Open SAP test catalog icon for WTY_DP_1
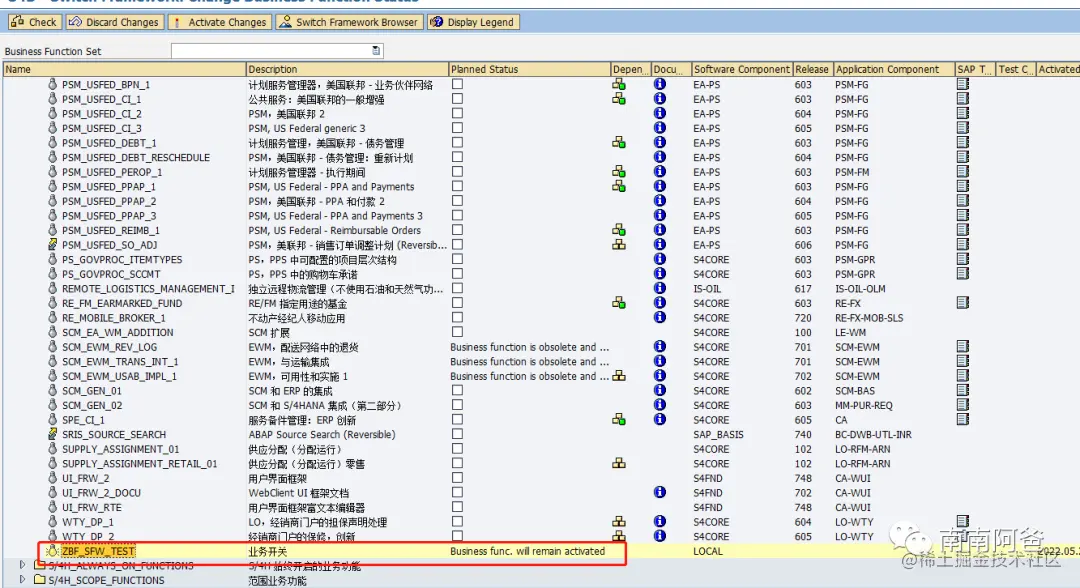Viewport: 1080px width, 588px height. 963,522
